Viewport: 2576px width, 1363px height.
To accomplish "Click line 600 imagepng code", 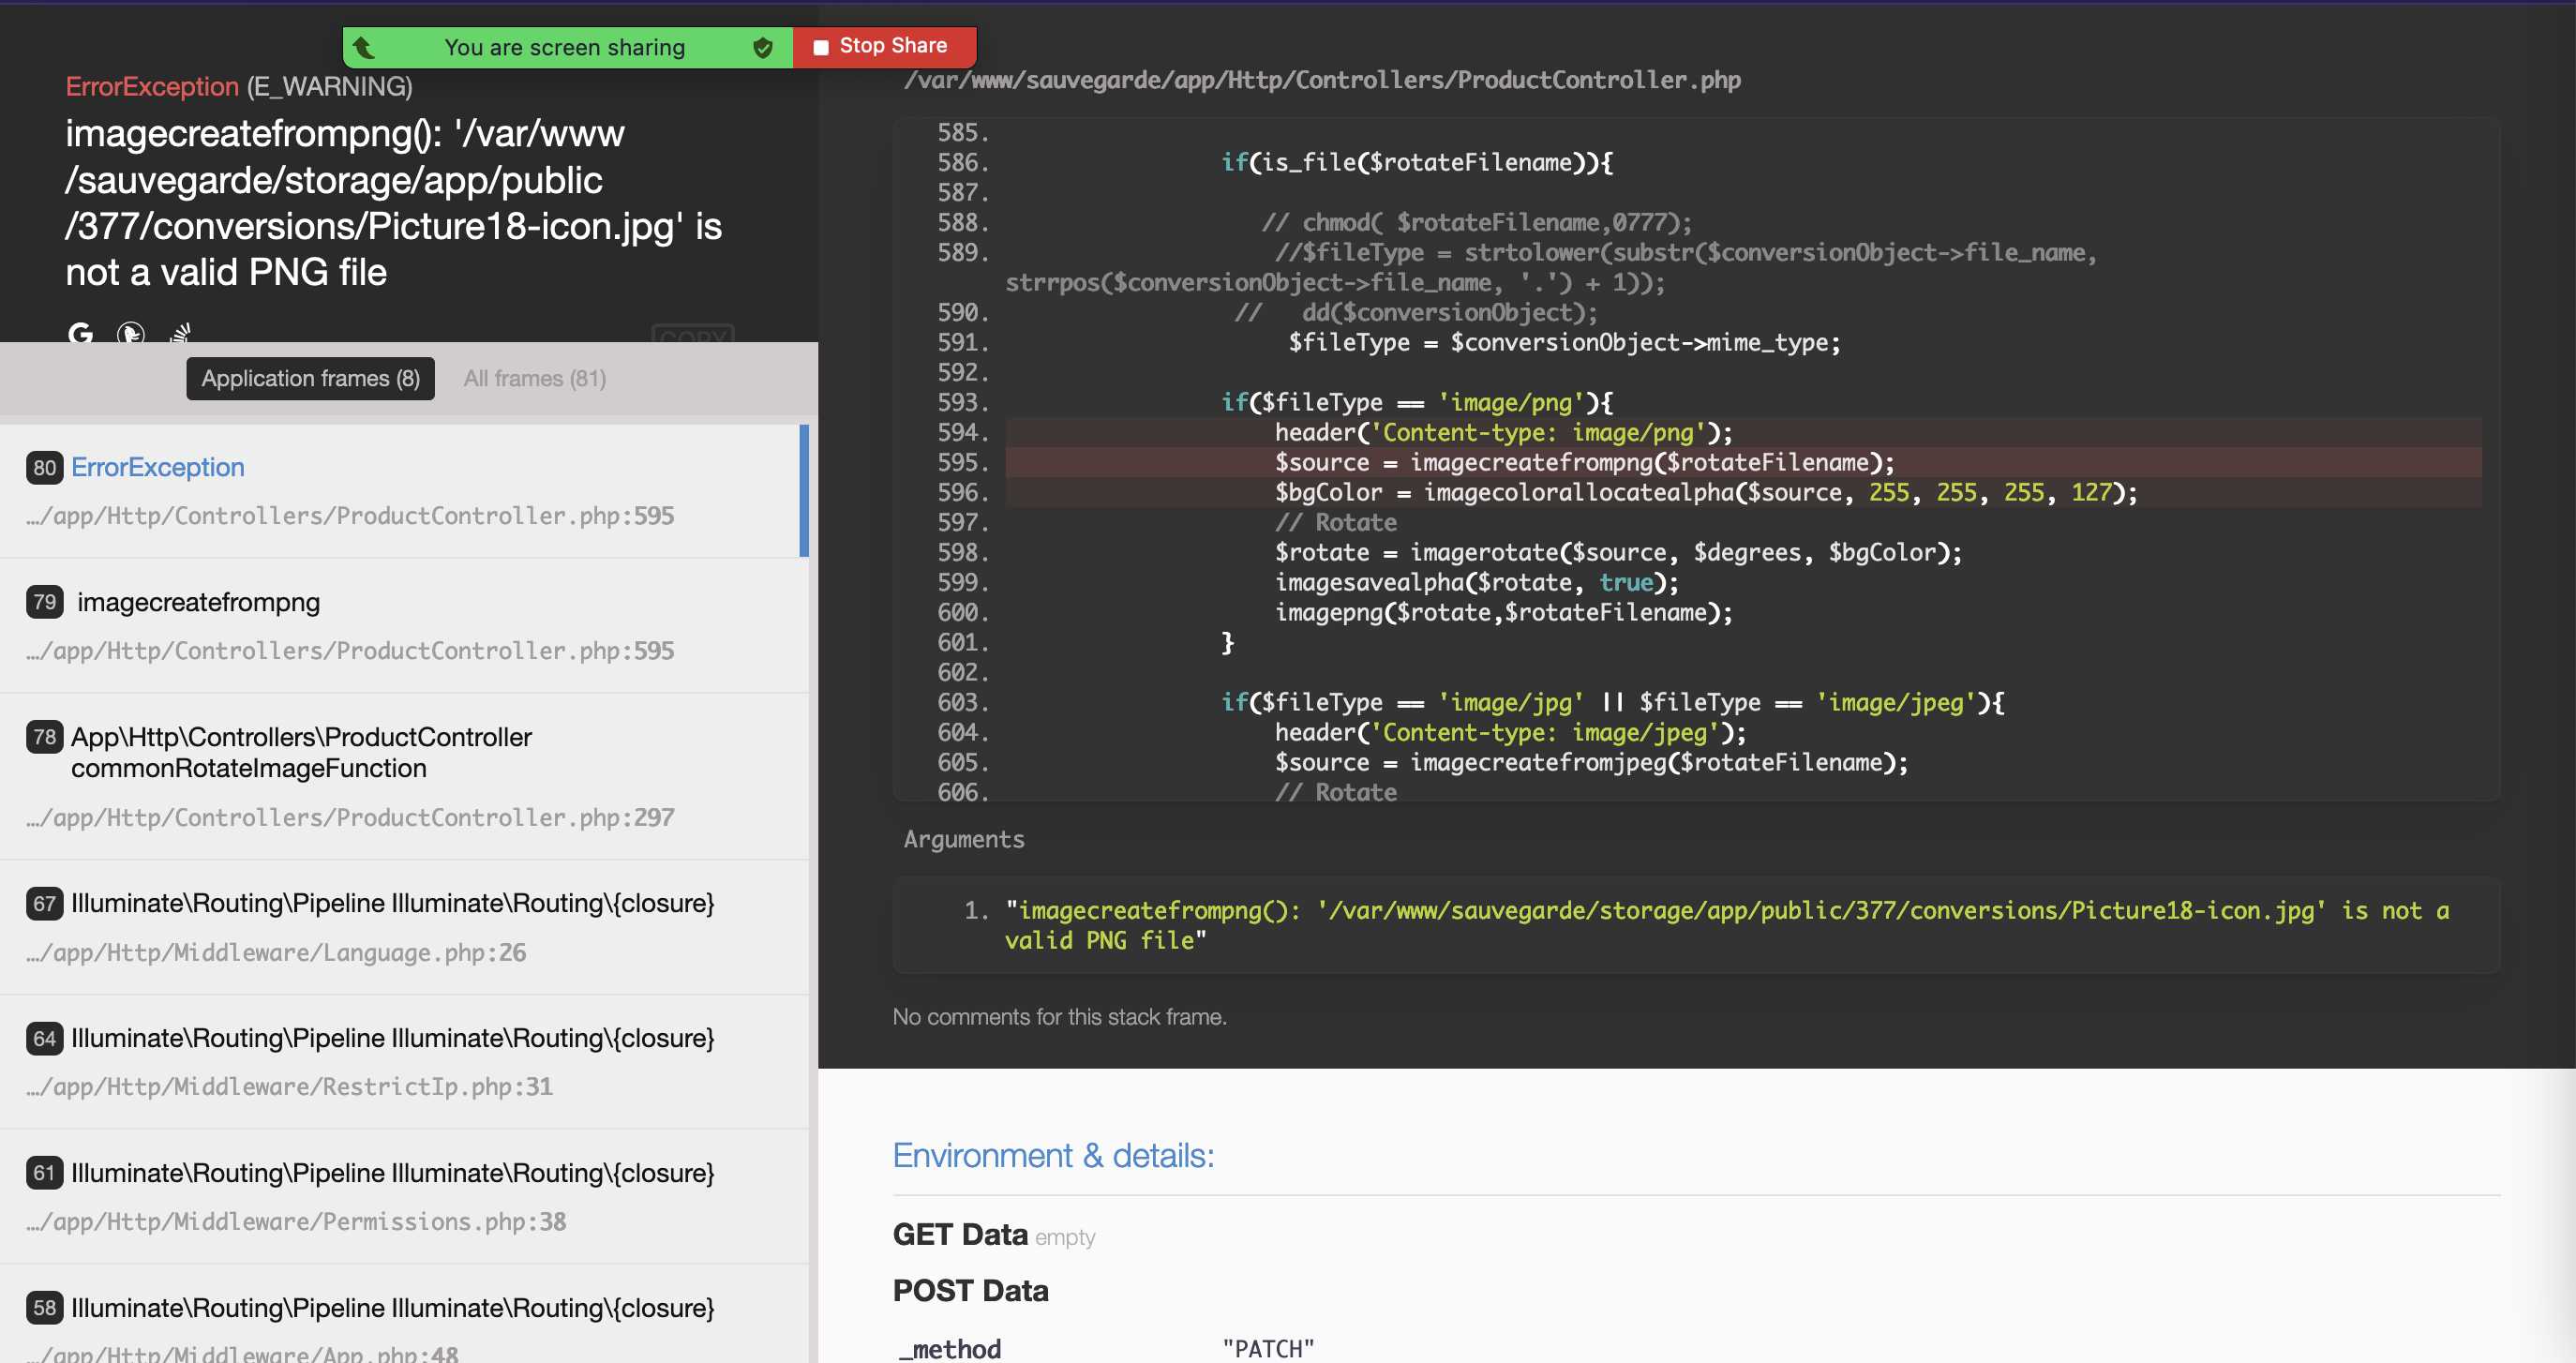I will 1503,612.
